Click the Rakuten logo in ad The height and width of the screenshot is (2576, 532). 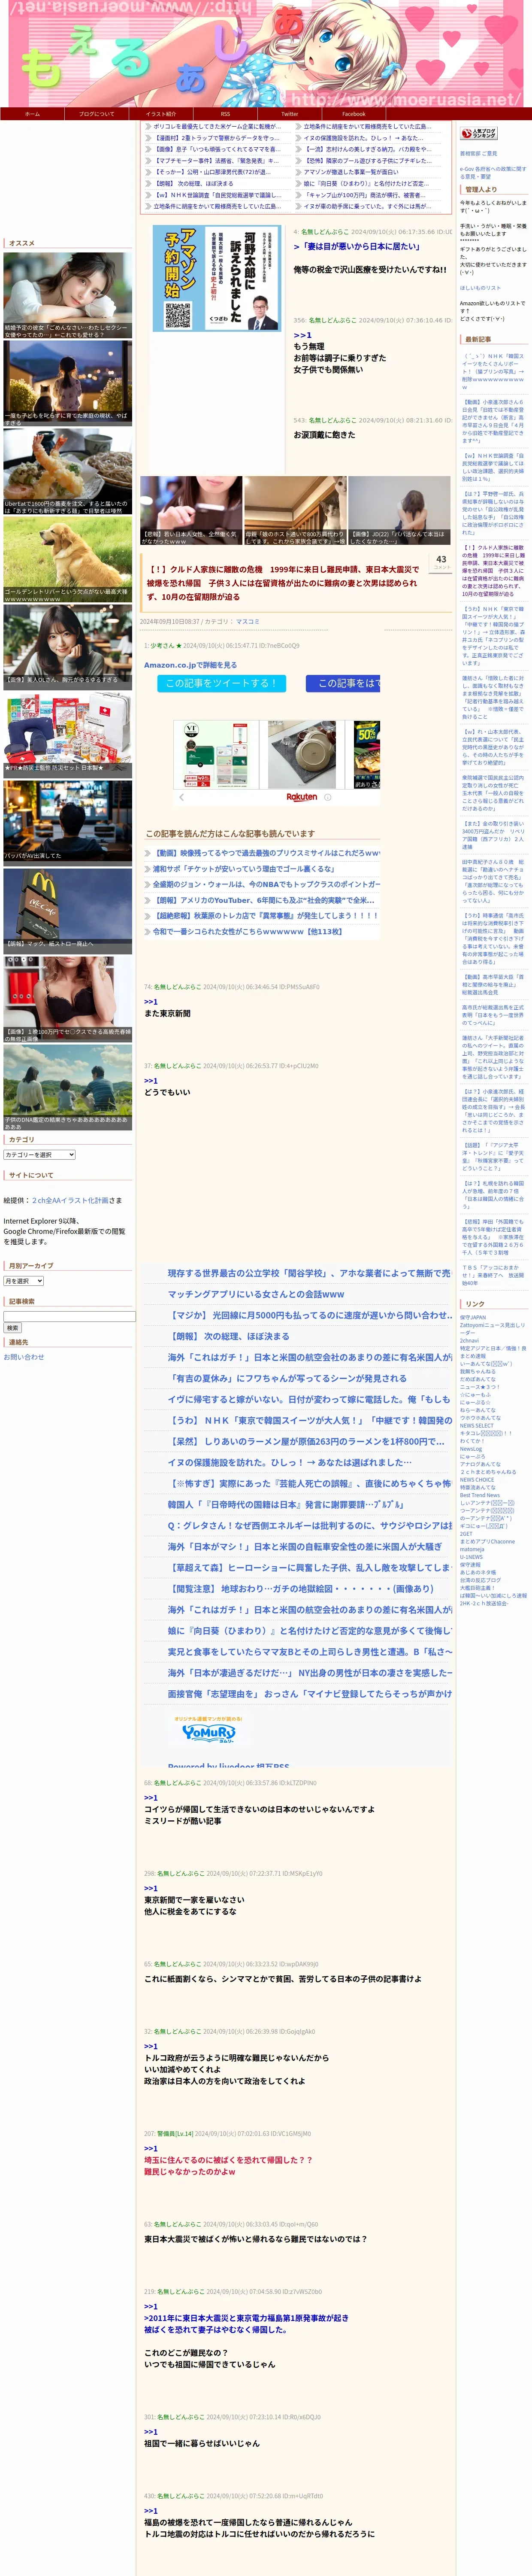[301, 797]
